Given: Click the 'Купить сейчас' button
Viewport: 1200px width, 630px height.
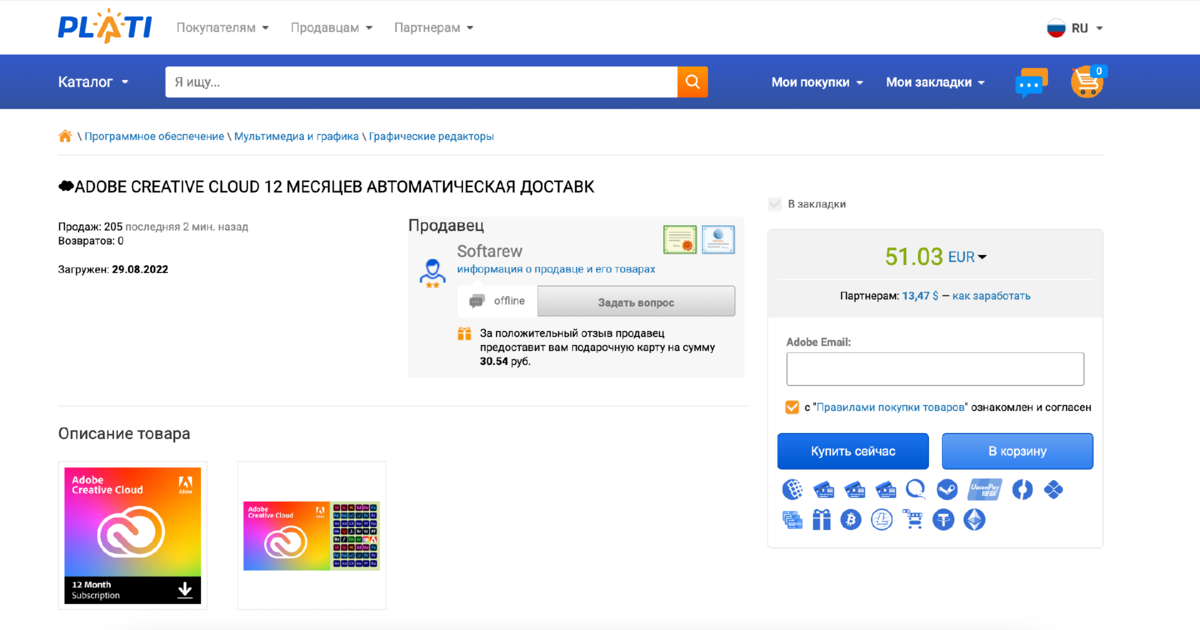Looking at the screenshot, I should 853,451.
